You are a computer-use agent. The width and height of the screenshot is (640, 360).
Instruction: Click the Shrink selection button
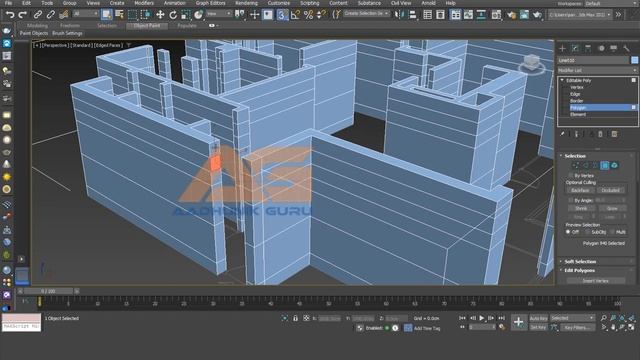pyautogui.click(x=580, y=208)
